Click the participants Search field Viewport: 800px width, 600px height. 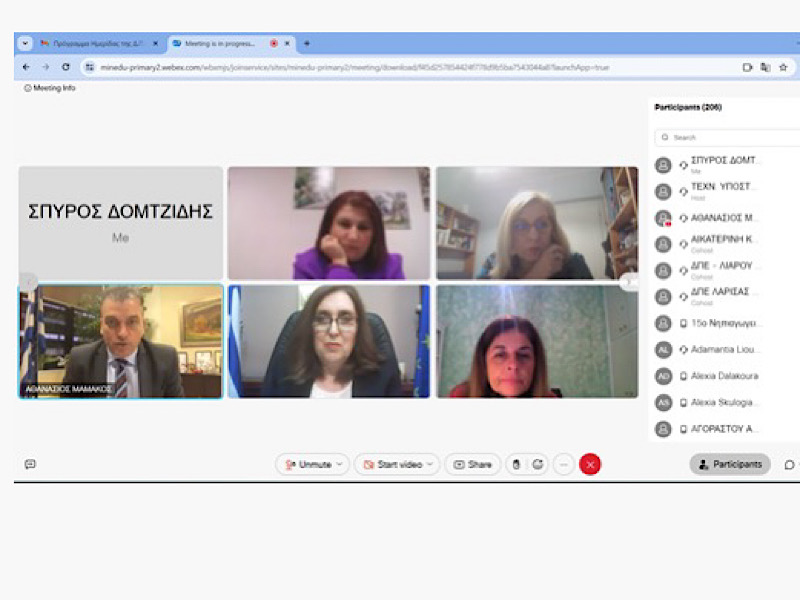730,137
